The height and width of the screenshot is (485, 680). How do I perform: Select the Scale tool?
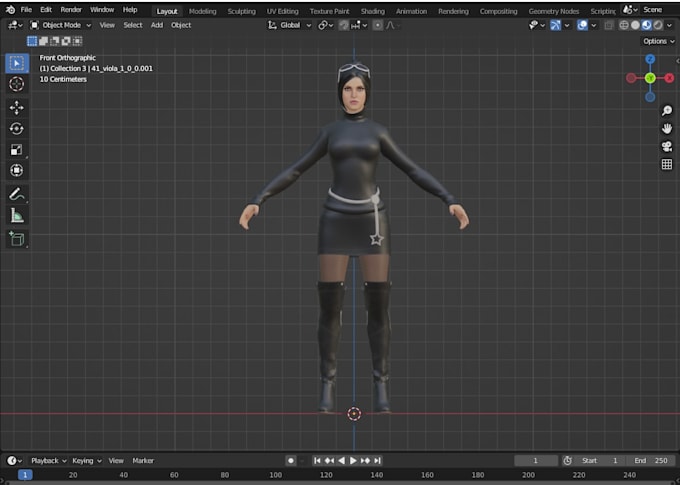17,150
